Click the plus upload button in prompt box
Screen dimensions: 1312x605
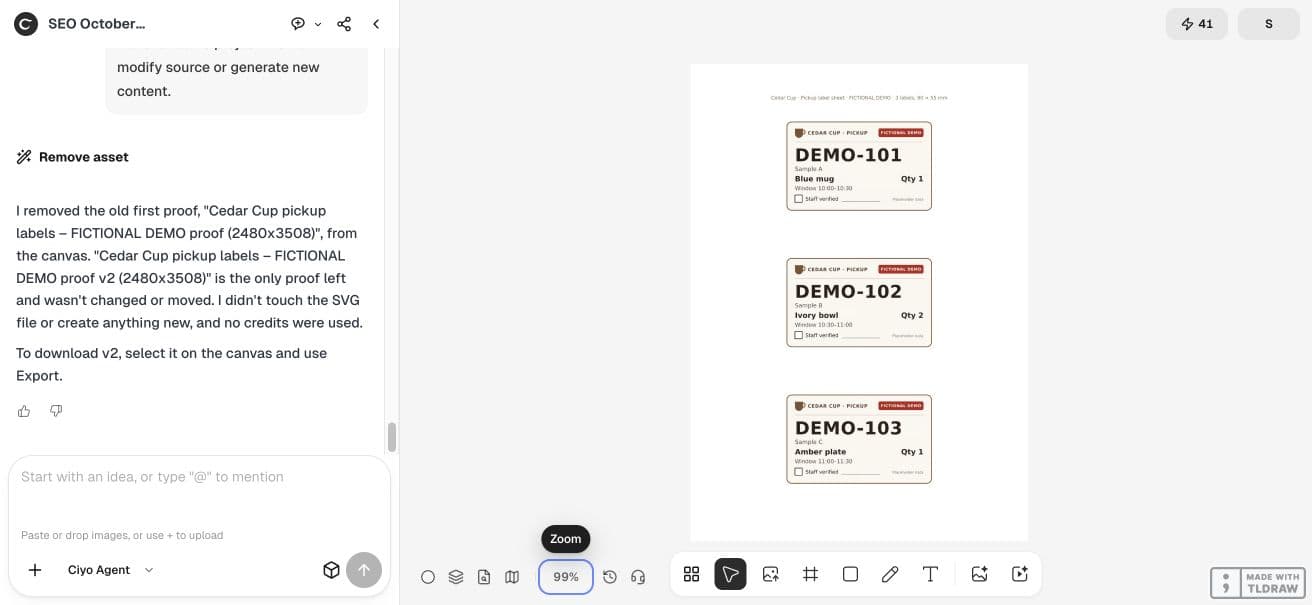(x=35, y=570)
